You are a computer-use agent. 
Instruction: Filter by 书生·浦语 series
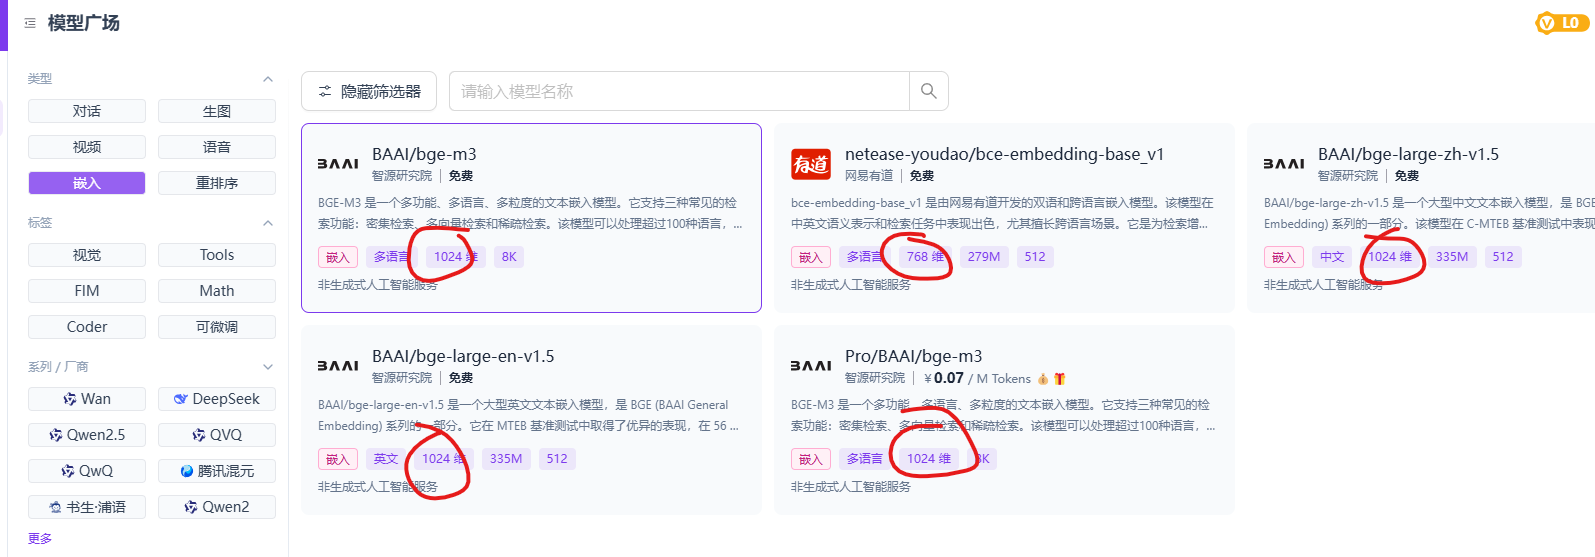[87, 507]
